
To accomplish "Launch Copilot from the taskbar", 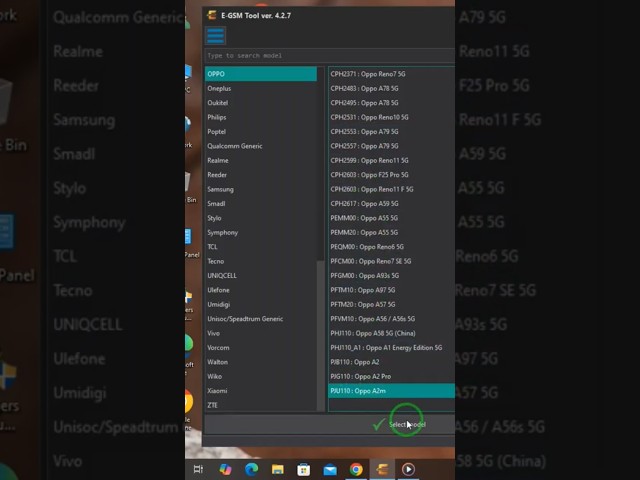I will 225,469.
